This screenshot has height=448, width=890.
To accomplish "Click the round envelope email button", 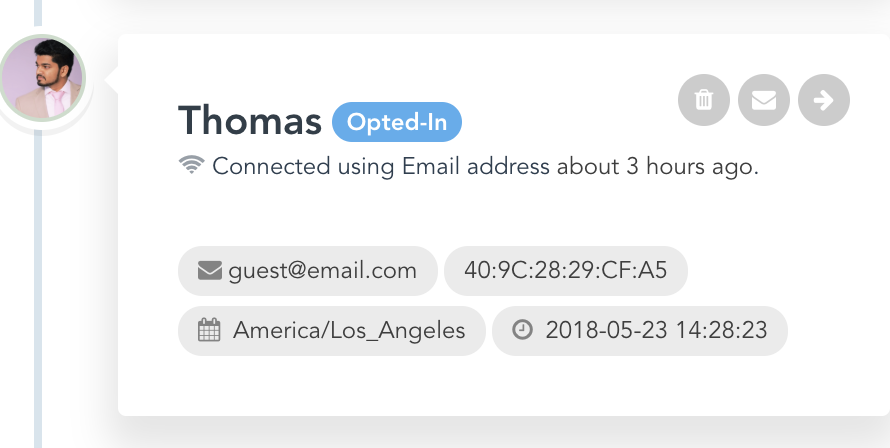I will (x=763, y=100).
